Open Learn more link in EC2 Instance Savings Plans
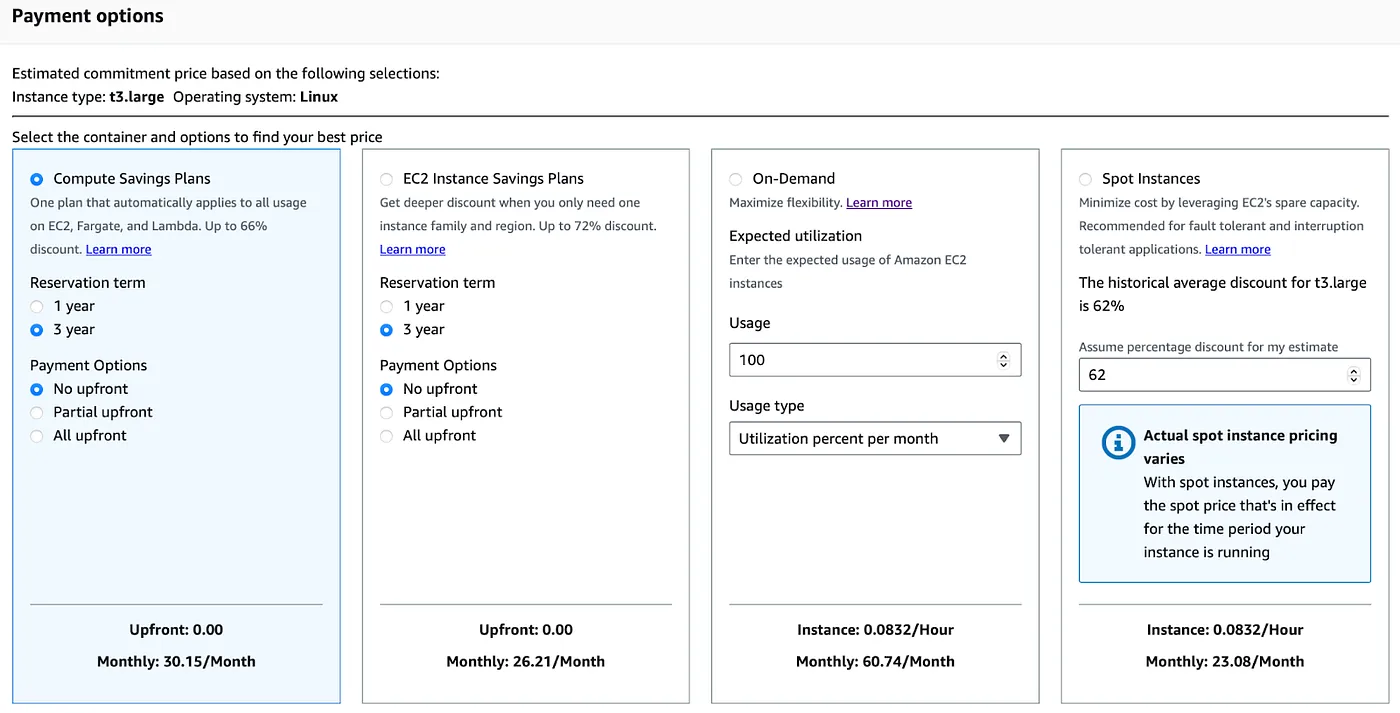Viewport: 1400px width, 713px height. point(412,249)
